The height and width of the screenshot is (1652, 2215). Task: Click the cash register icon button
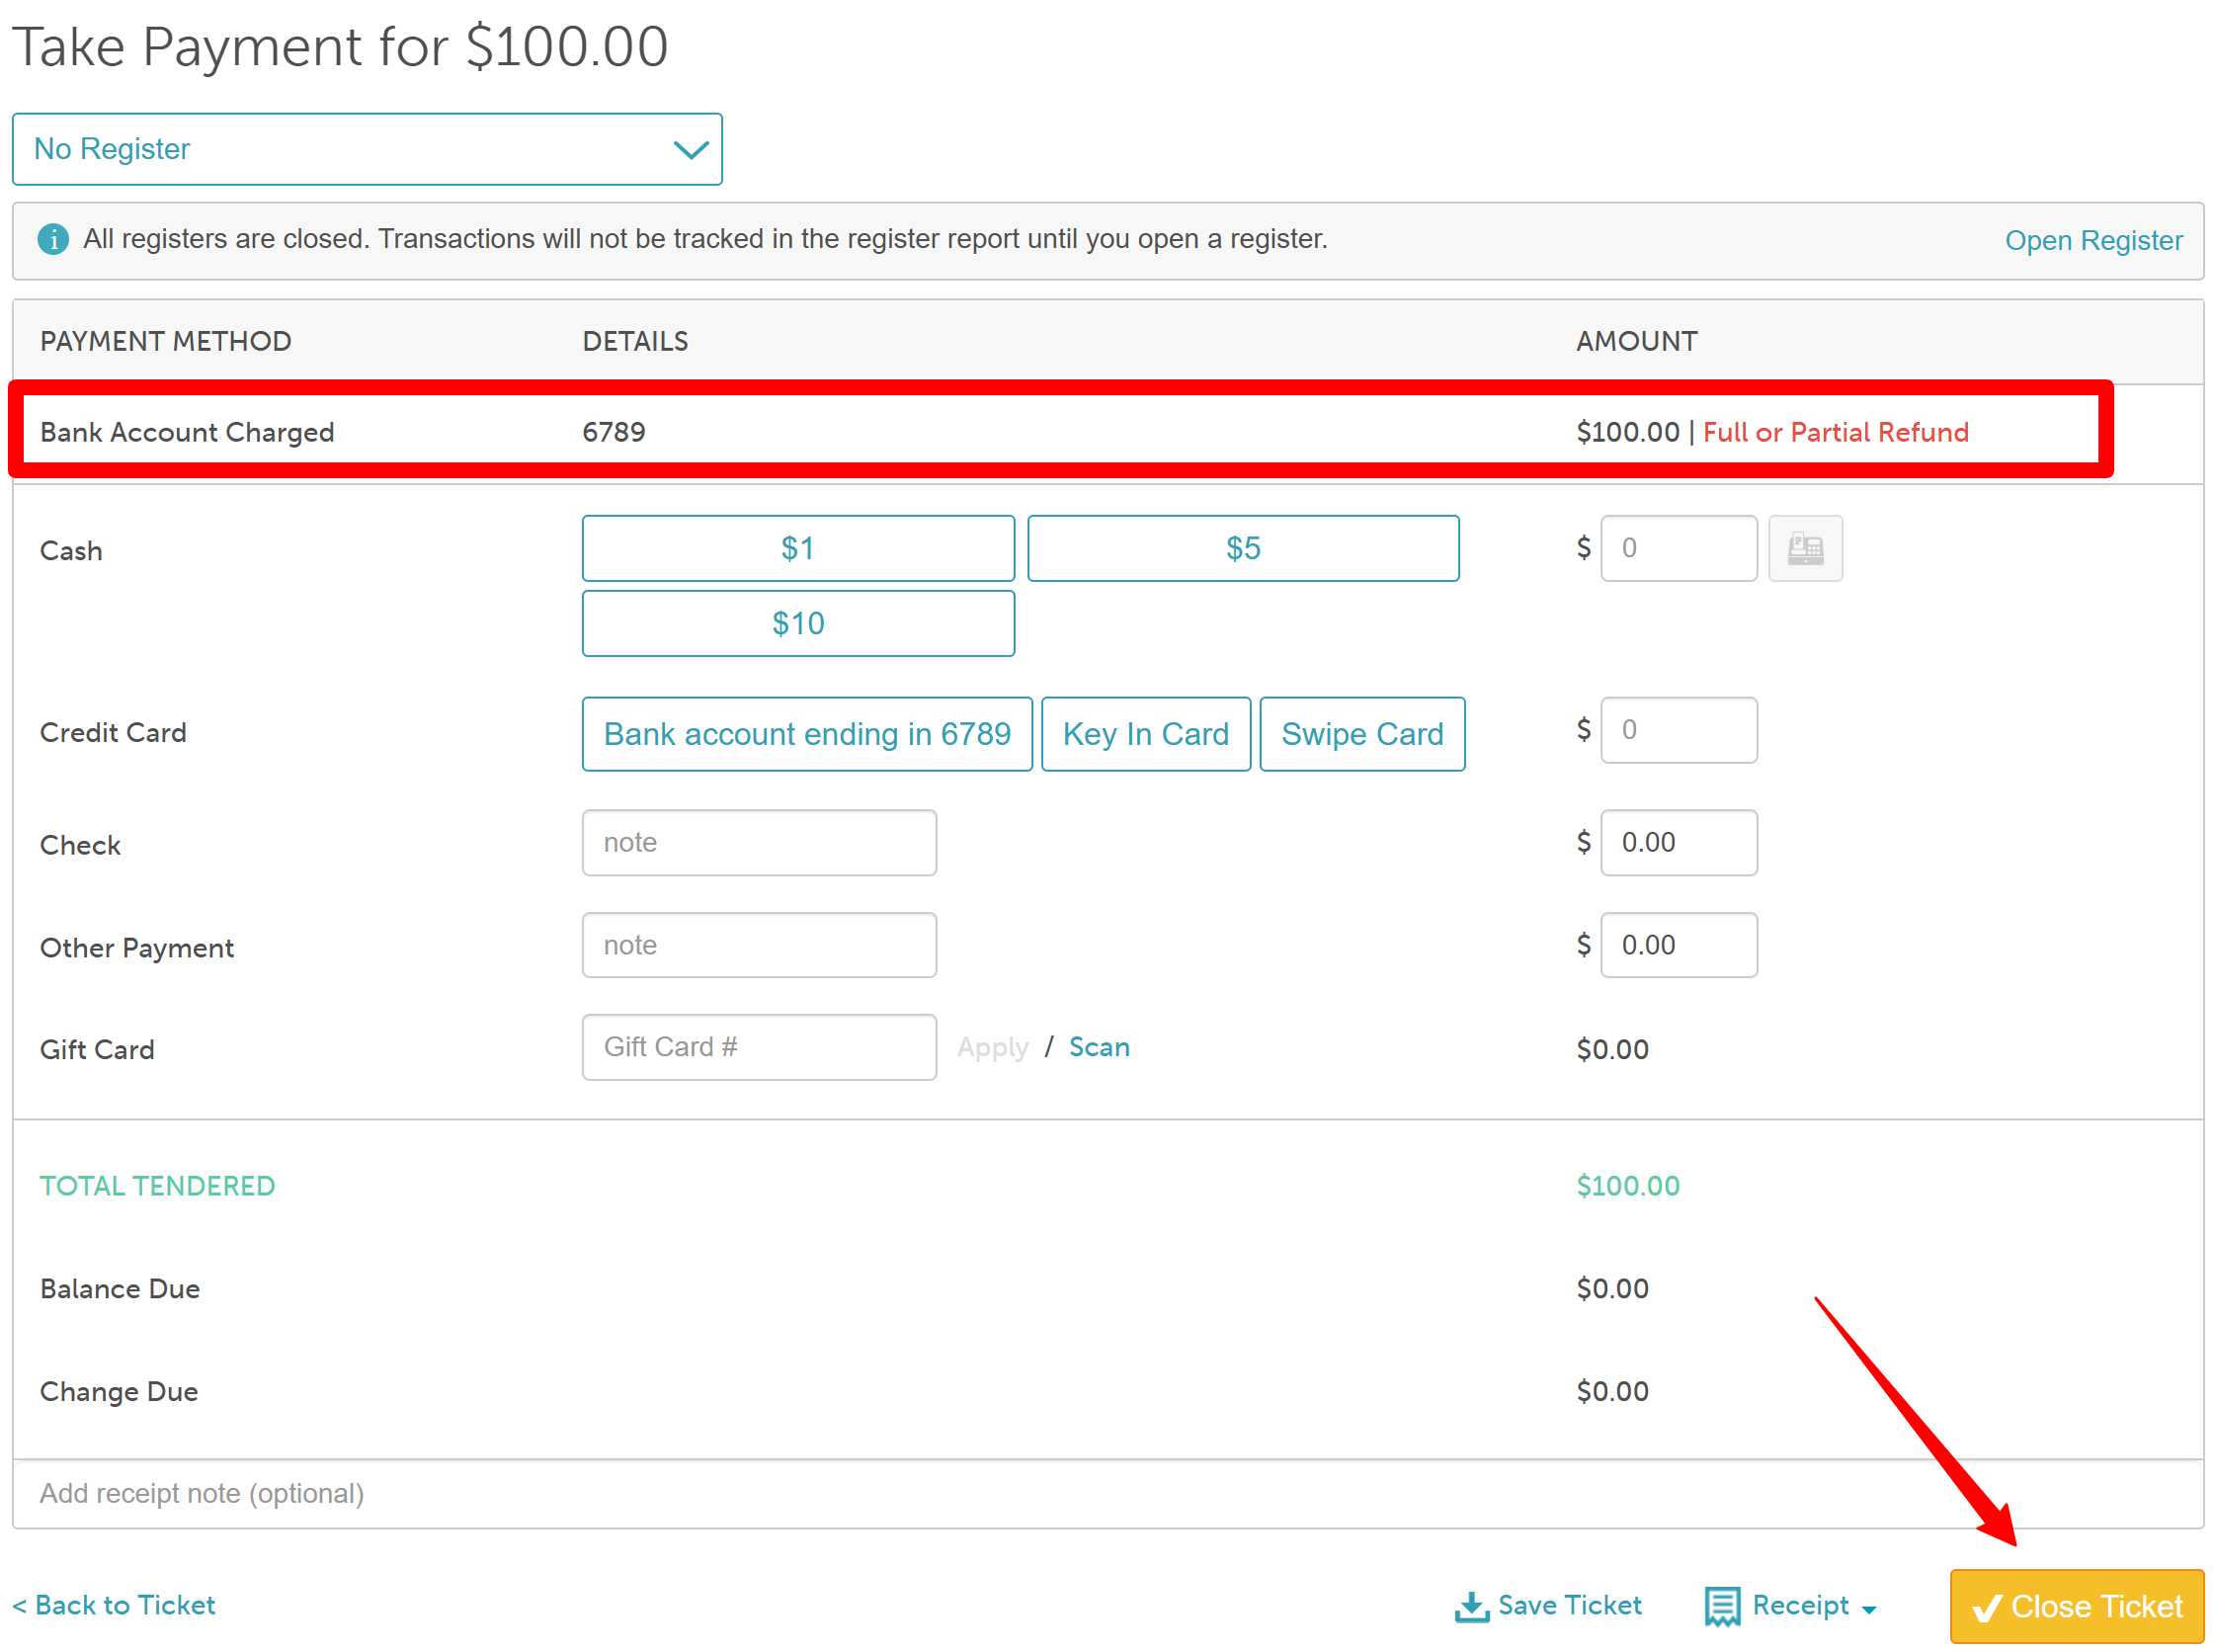pos(1805,548)
